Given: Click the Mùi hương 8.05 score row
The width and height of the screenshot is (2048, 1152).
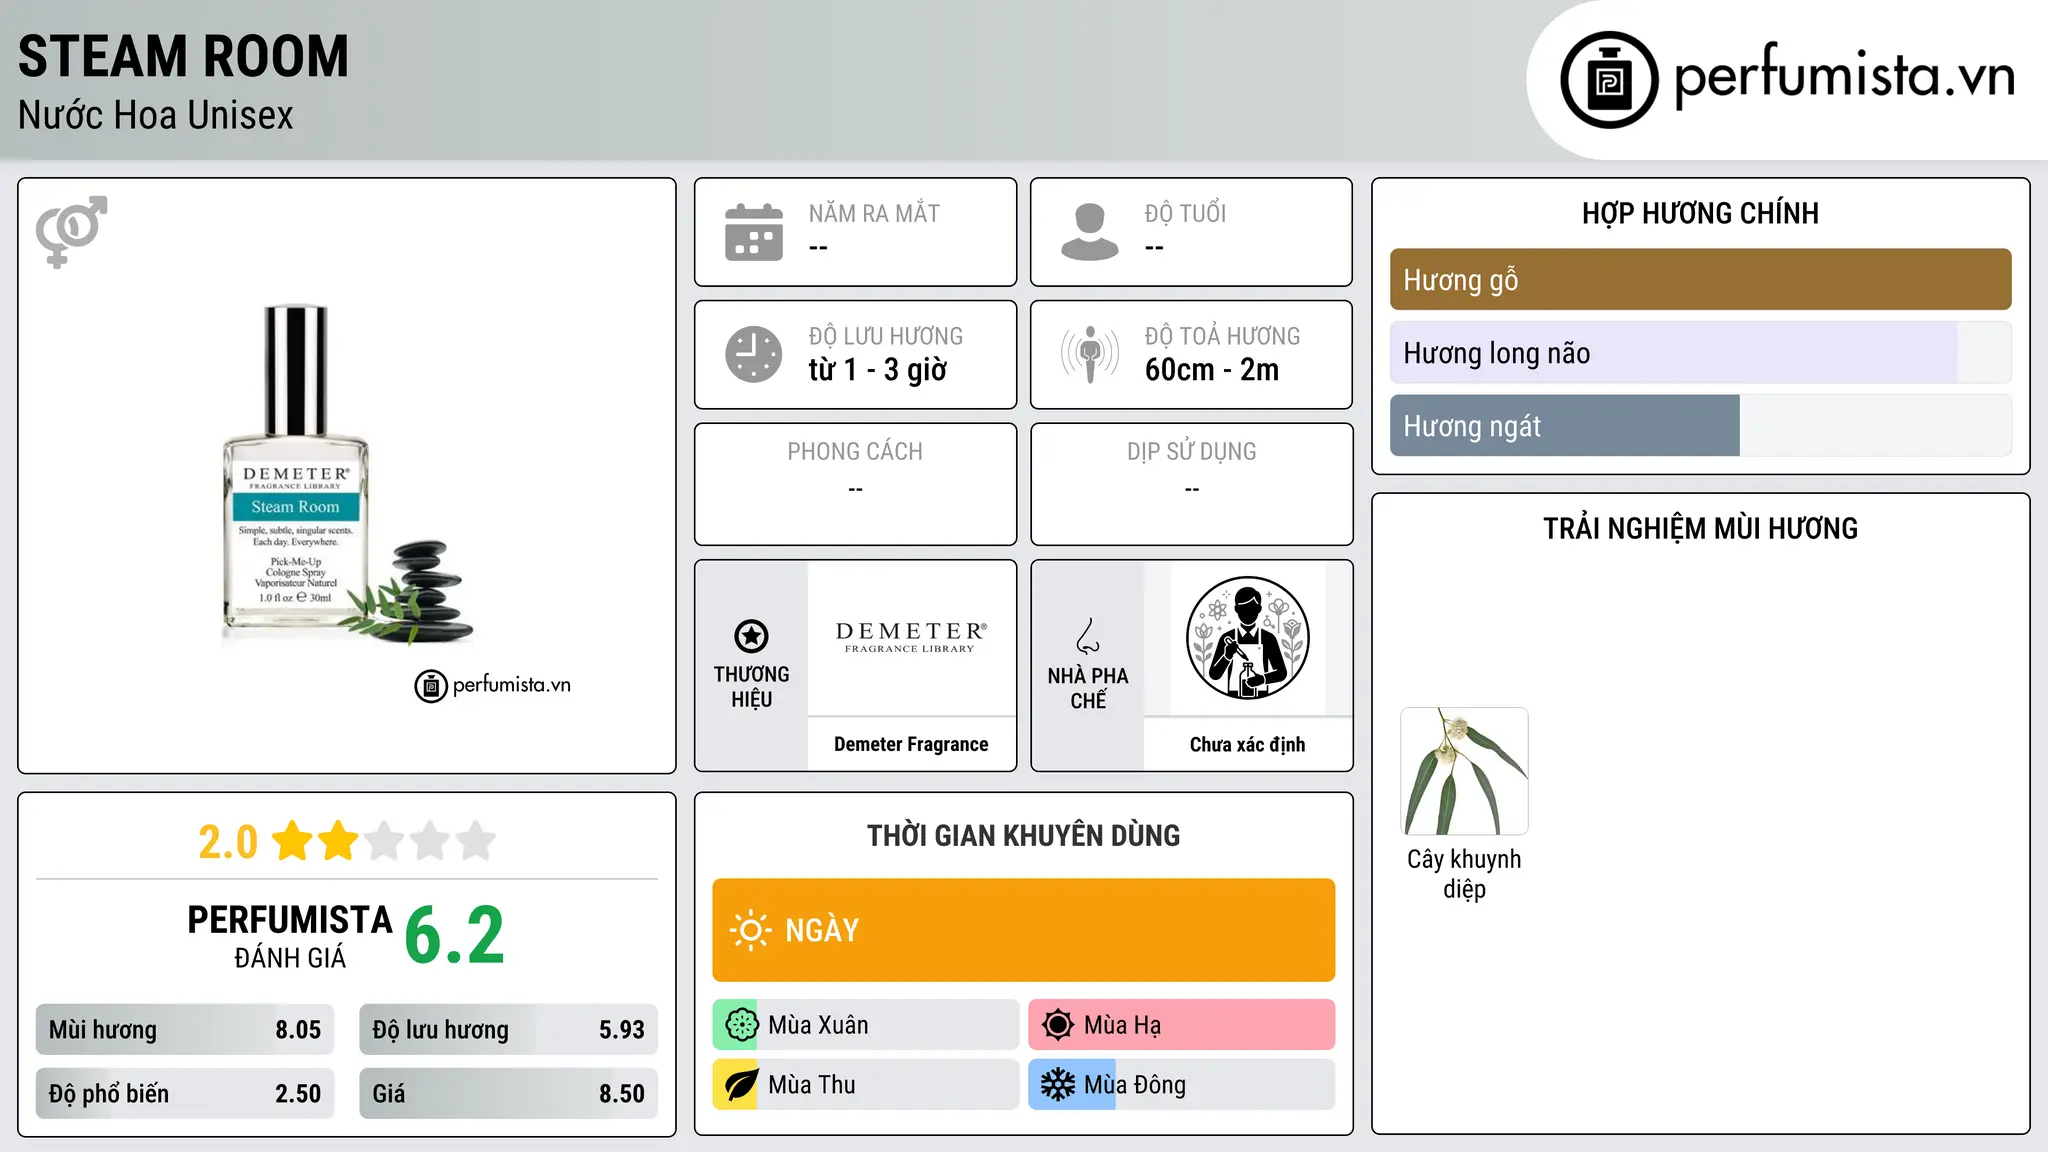Looking at the screenshot, I should (x=185, y=1030).
